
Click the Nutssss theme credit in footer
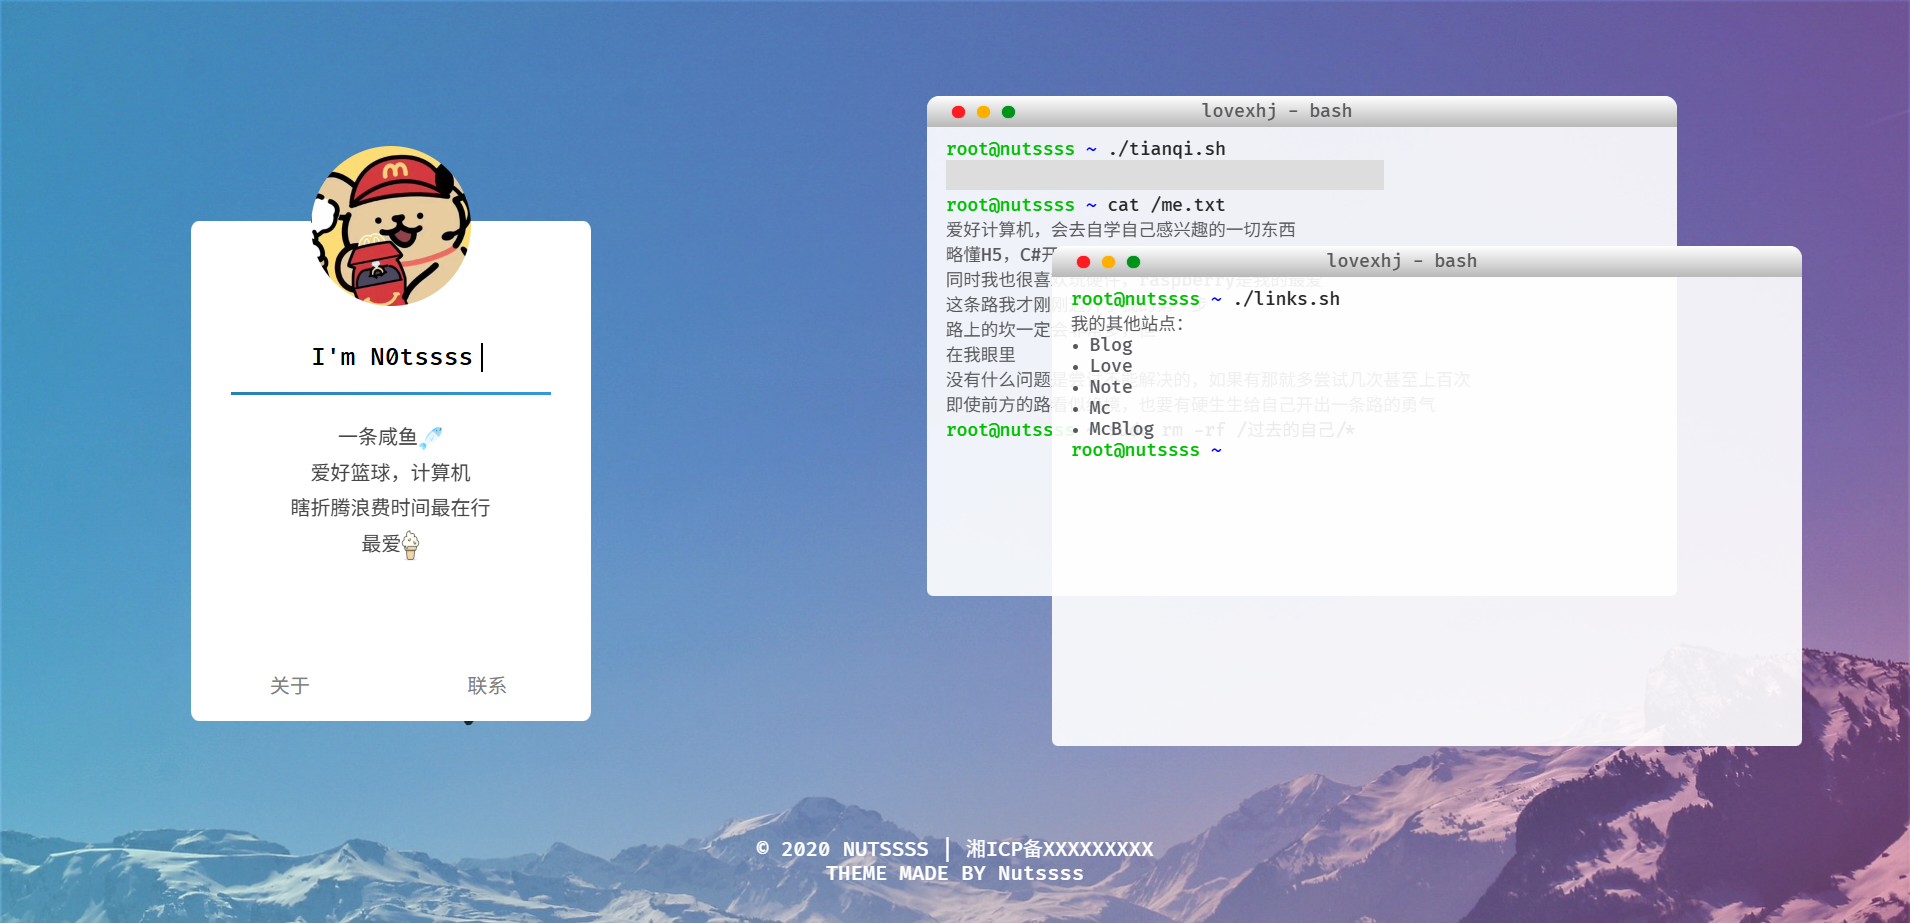(x=1040, y=873)
